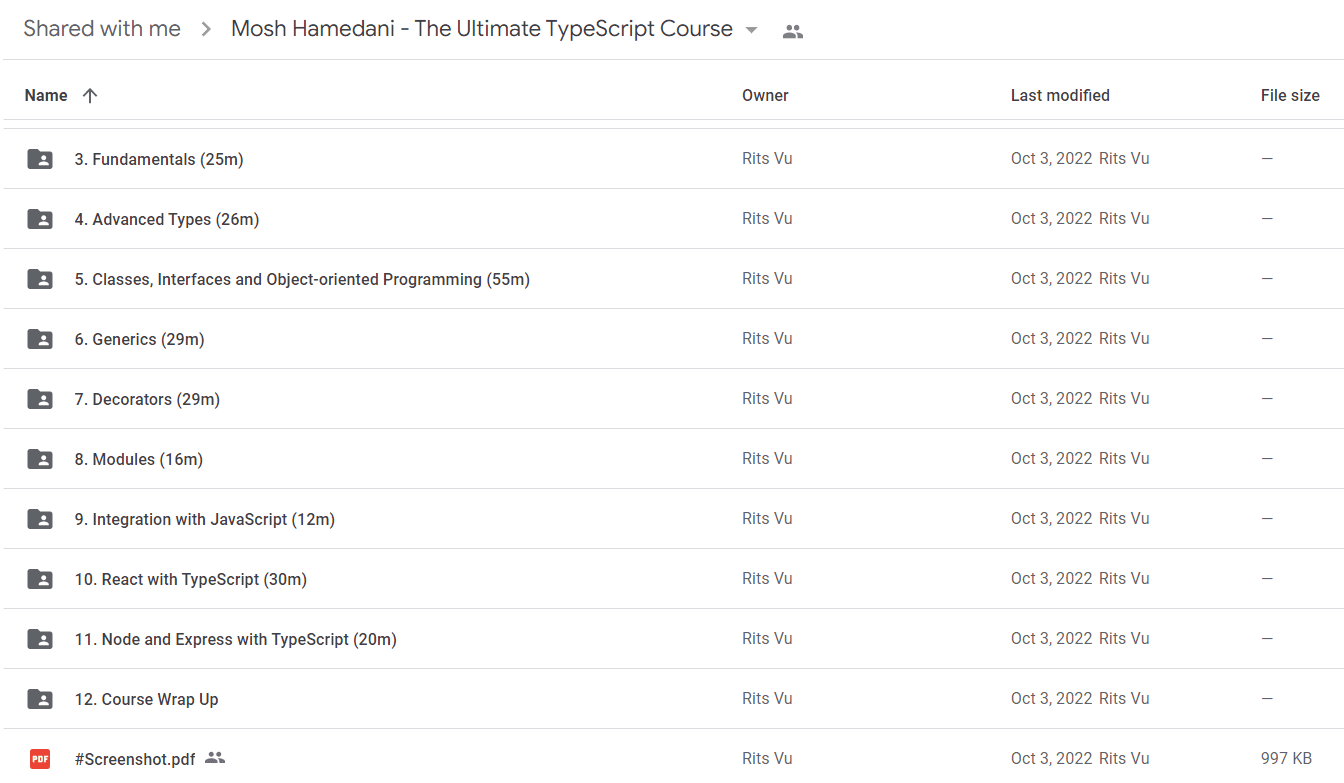Sort by the Name column header
Screen dimensions: 1344x783
coord(46,95)
